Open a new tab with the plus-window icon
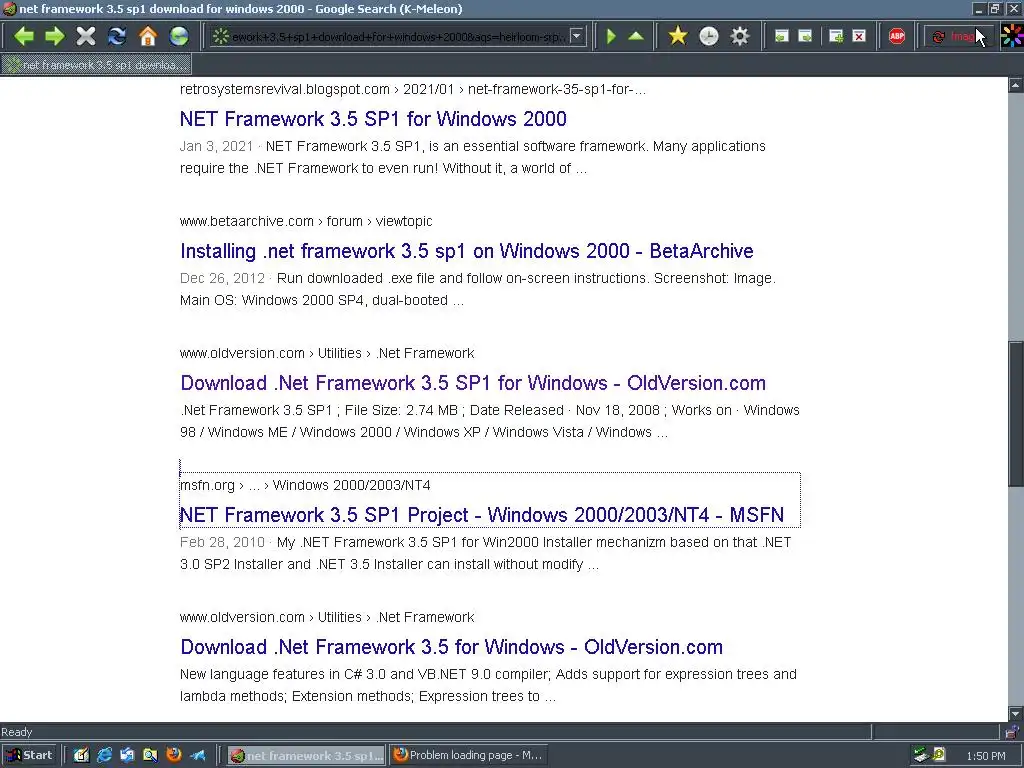 (x=836, y=36)
